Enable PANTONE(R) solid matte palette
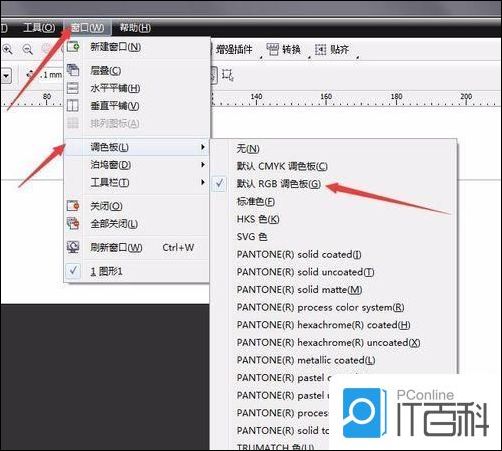The image size is (502, 451). (334, 290)
